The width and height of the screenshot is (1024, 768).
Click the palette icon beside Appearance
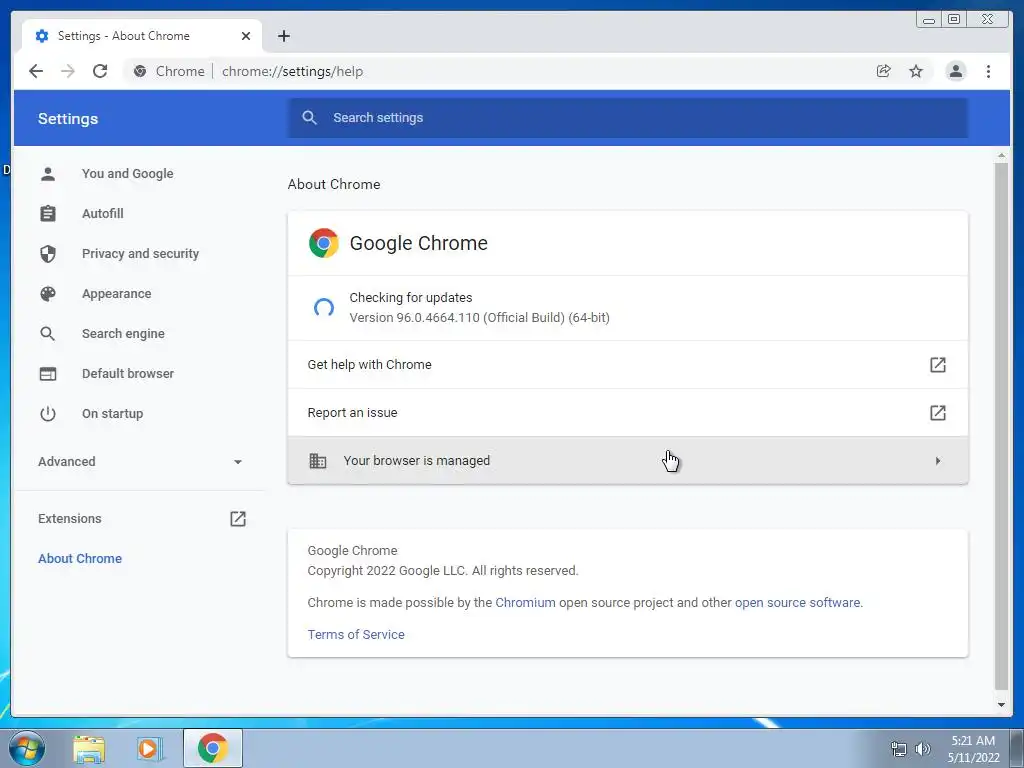tap(48, 294)
